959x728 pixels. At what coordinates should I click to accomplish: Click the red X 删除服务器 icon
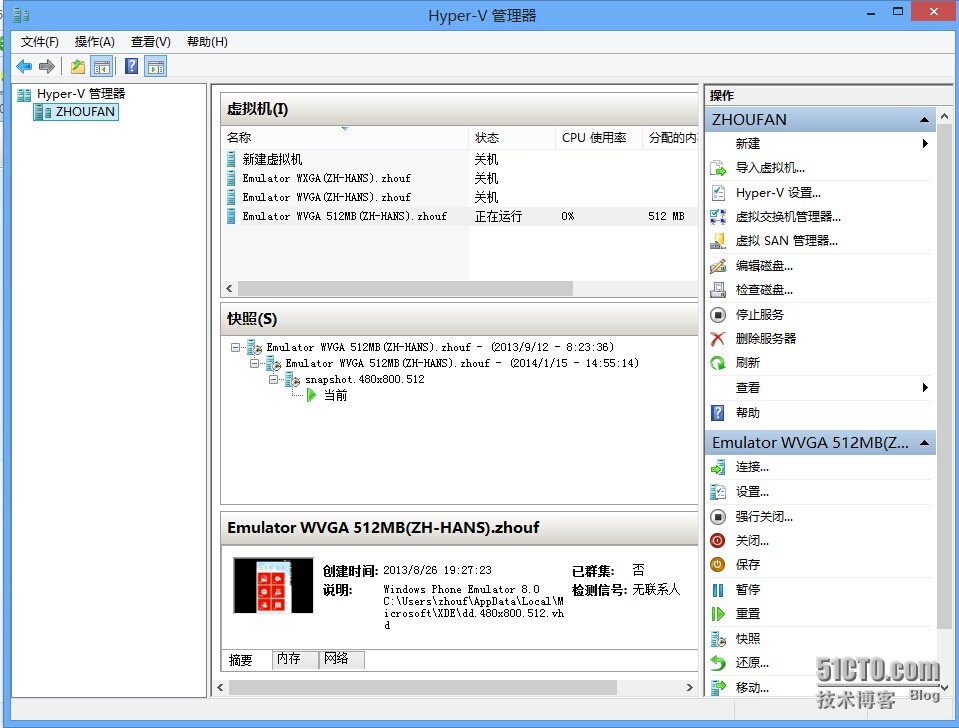(717, 338)
